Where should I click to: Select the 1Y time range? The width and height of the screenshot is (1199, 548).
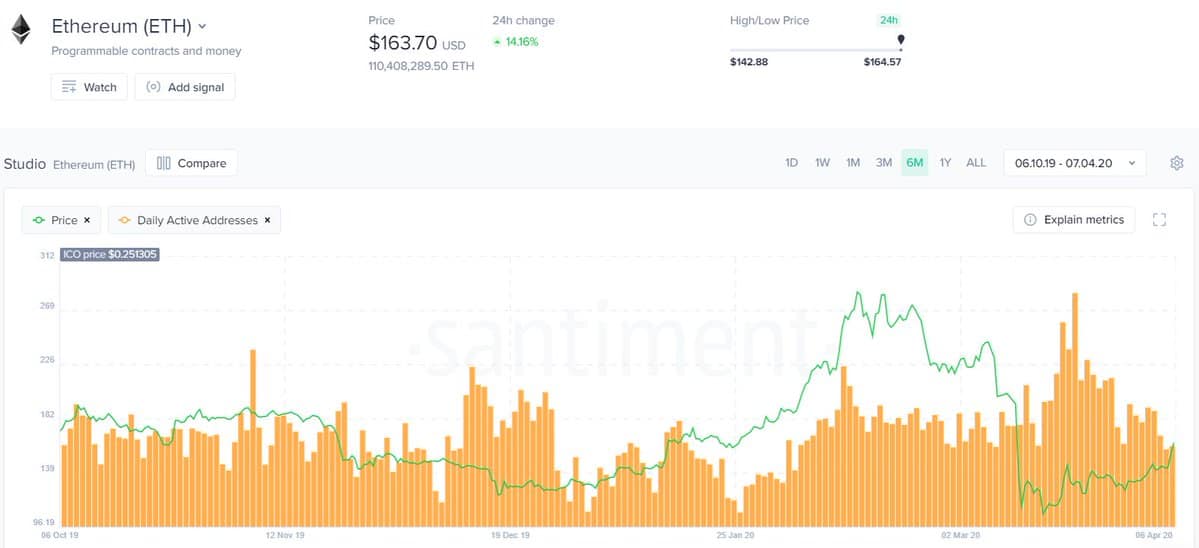945,163
